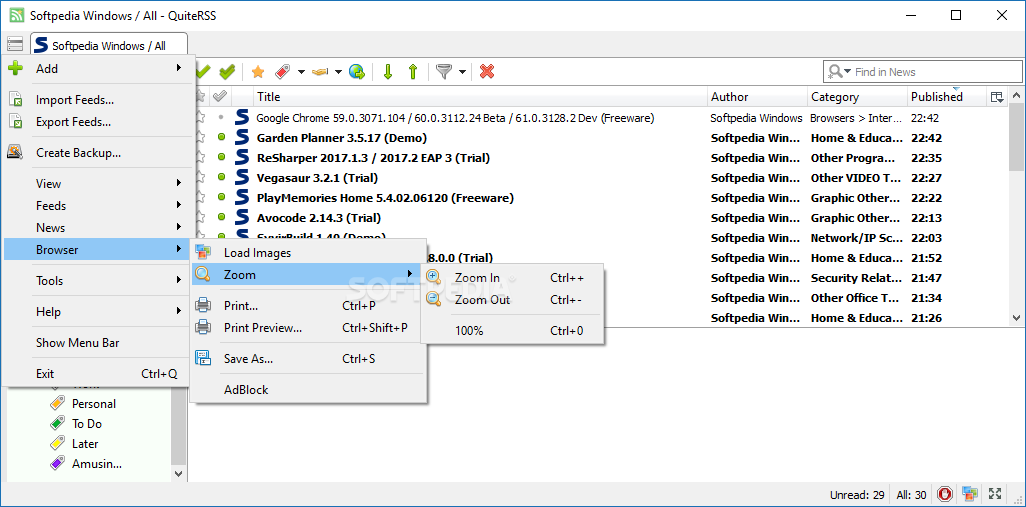Click the column chooser icon in news header
The height and width of the screenshot is (507, 1026).
(x=997, y=97)
